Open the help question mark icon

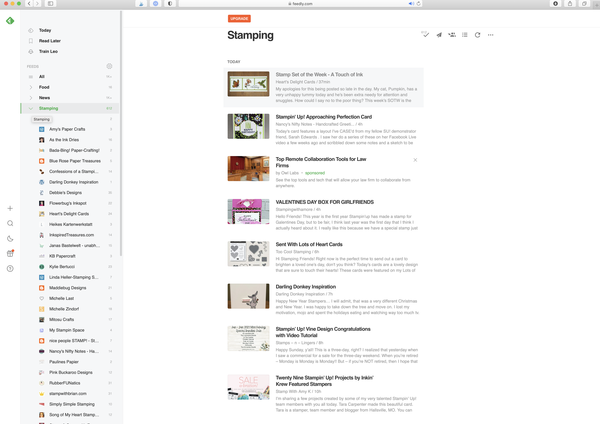click(10, 268)
